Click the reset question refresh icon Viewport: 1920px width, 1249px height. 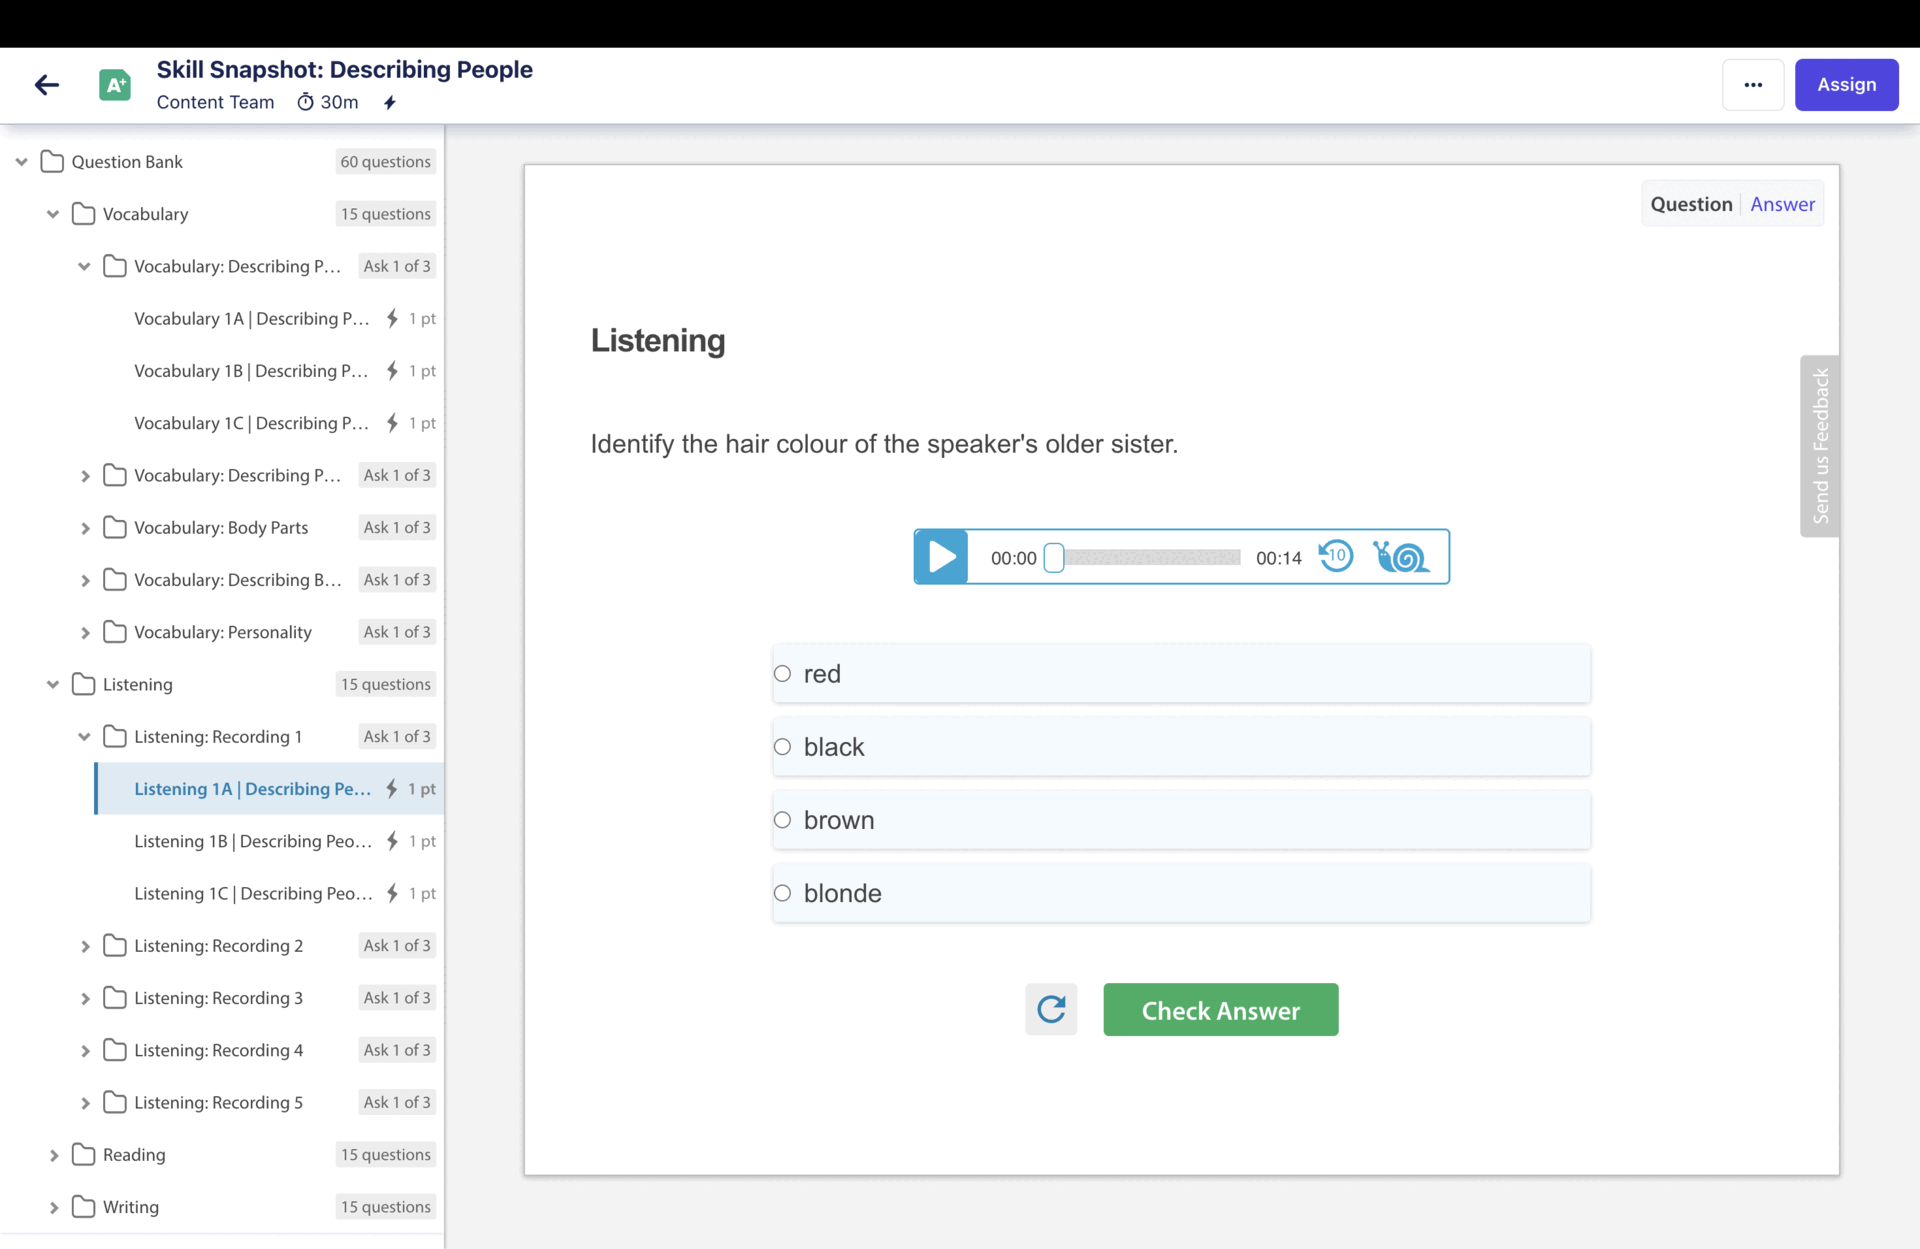coord(1051,1010)
